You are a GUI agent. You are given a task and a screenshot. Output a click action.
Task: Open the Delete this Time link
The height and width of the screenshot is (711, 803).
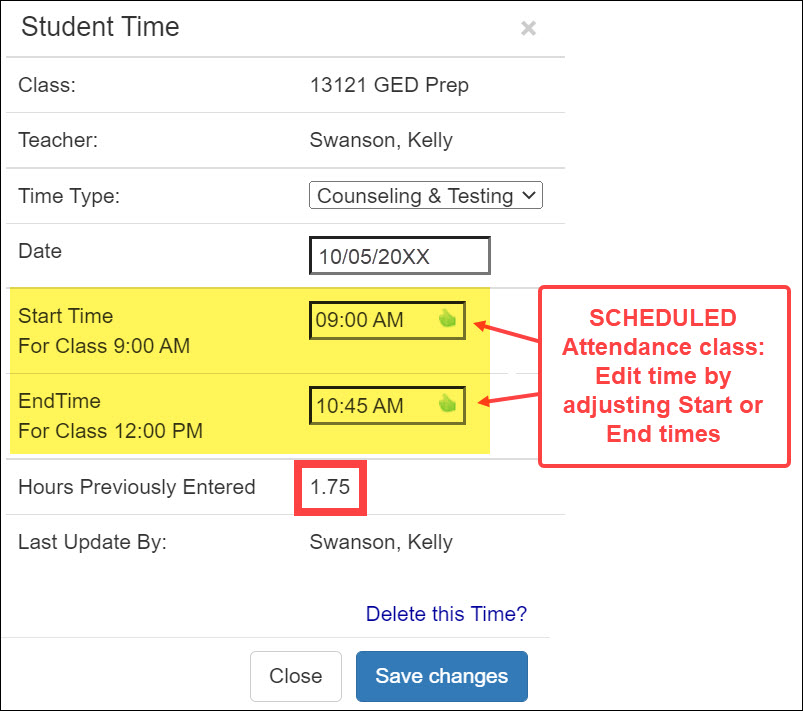[446, 614]
